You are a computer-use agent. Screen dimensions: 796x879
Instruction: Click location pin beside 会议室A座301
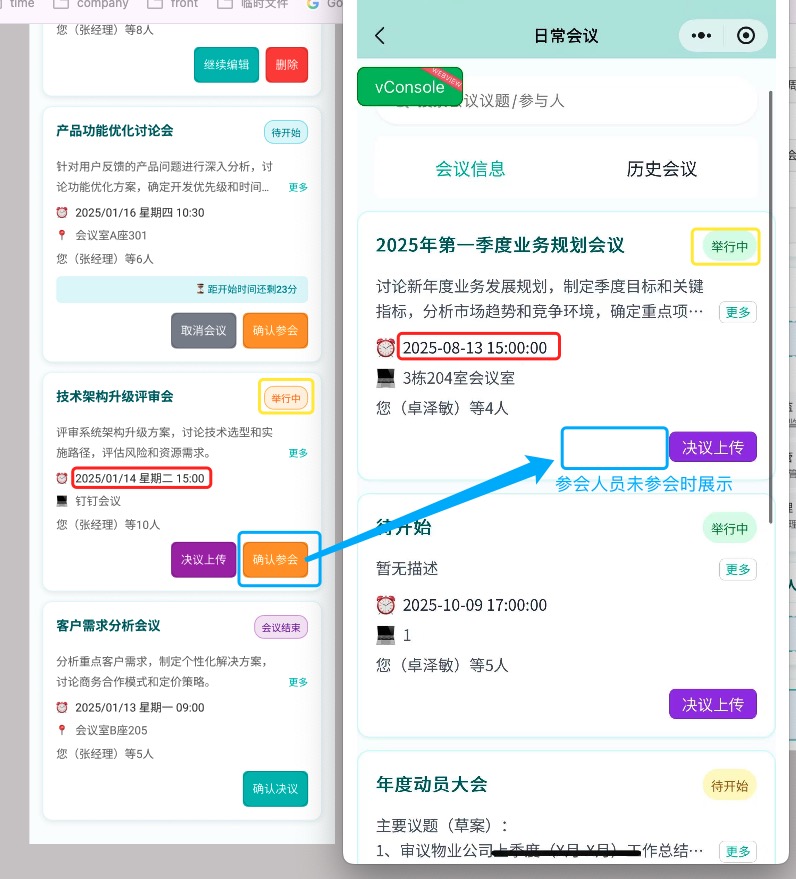coord(62,235)
